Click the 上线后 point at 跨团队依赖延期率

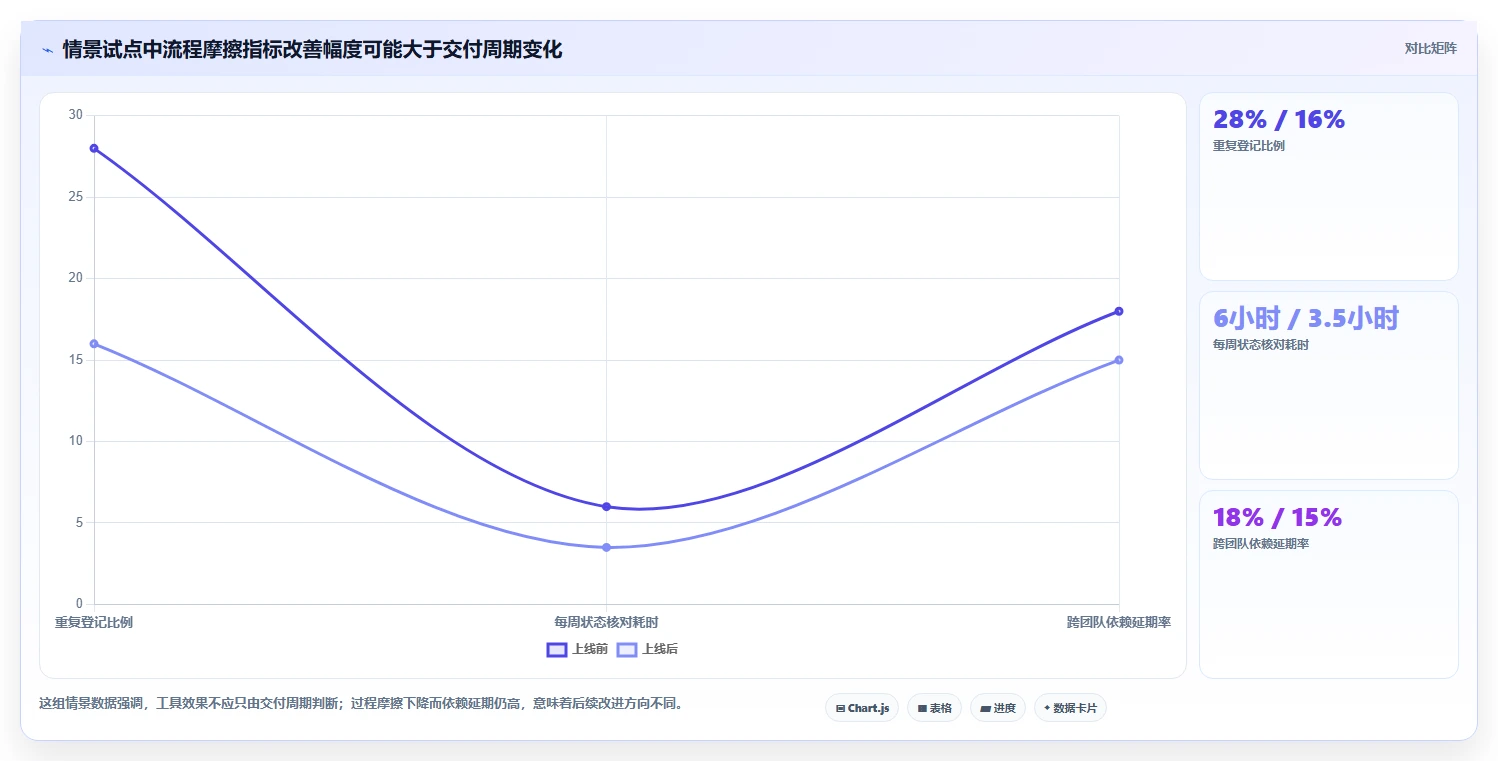(1119, 360)
